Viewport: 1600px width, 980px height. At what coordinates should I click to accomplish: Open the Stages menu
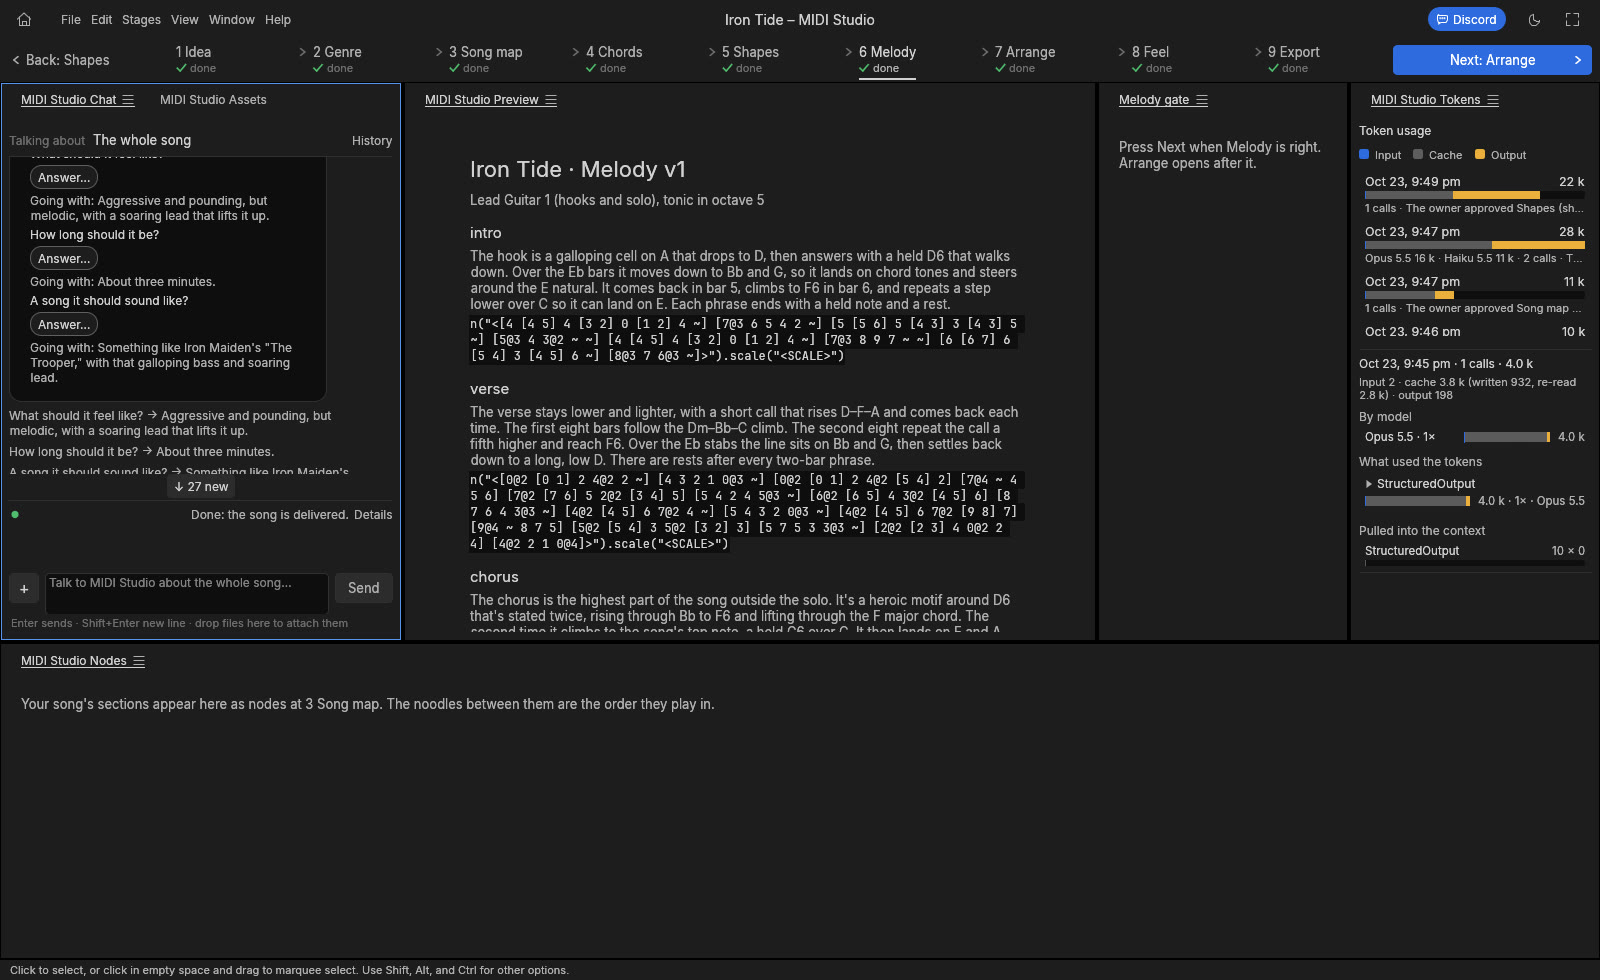pos(141,19)
